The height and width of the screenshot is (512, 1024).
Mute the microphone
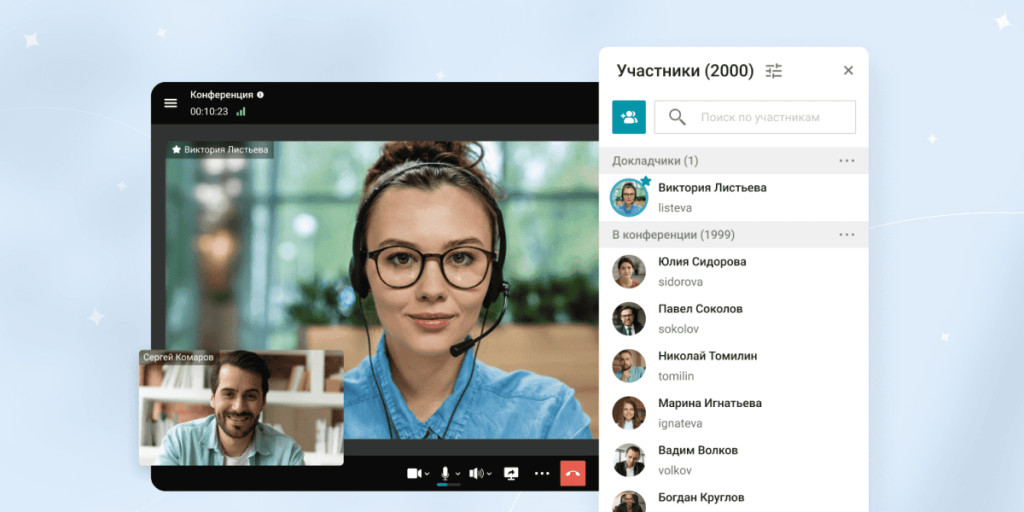point(445,473)
